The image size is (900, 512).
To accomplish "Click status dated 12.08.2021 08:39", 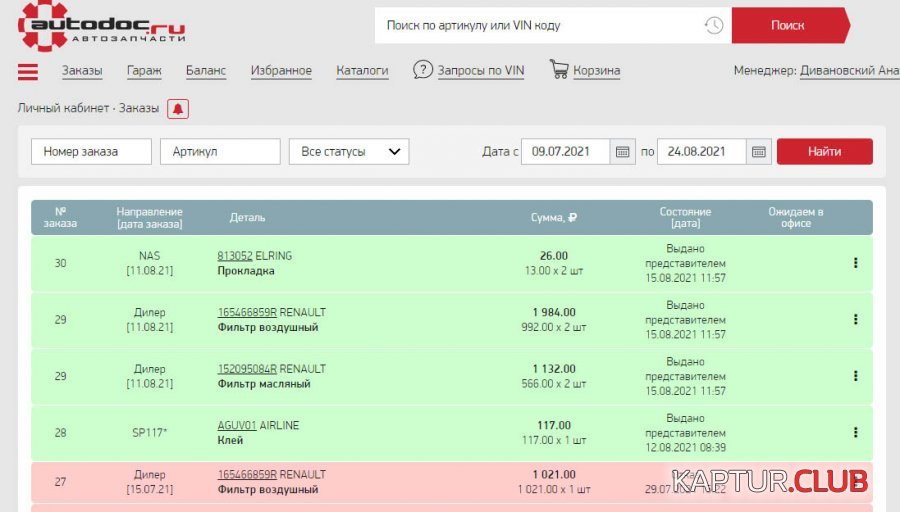I will 685,433.
